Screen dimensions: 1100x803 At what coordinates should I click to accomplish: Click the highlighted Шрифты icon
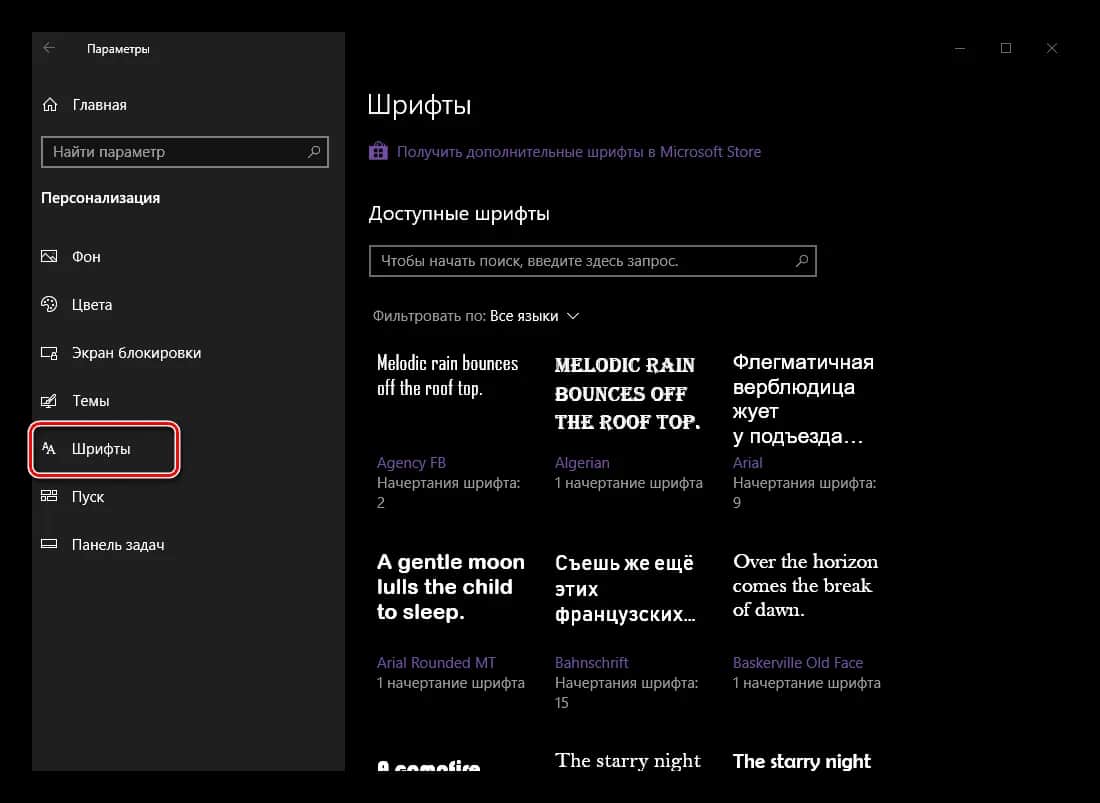(x=49, y=449)
